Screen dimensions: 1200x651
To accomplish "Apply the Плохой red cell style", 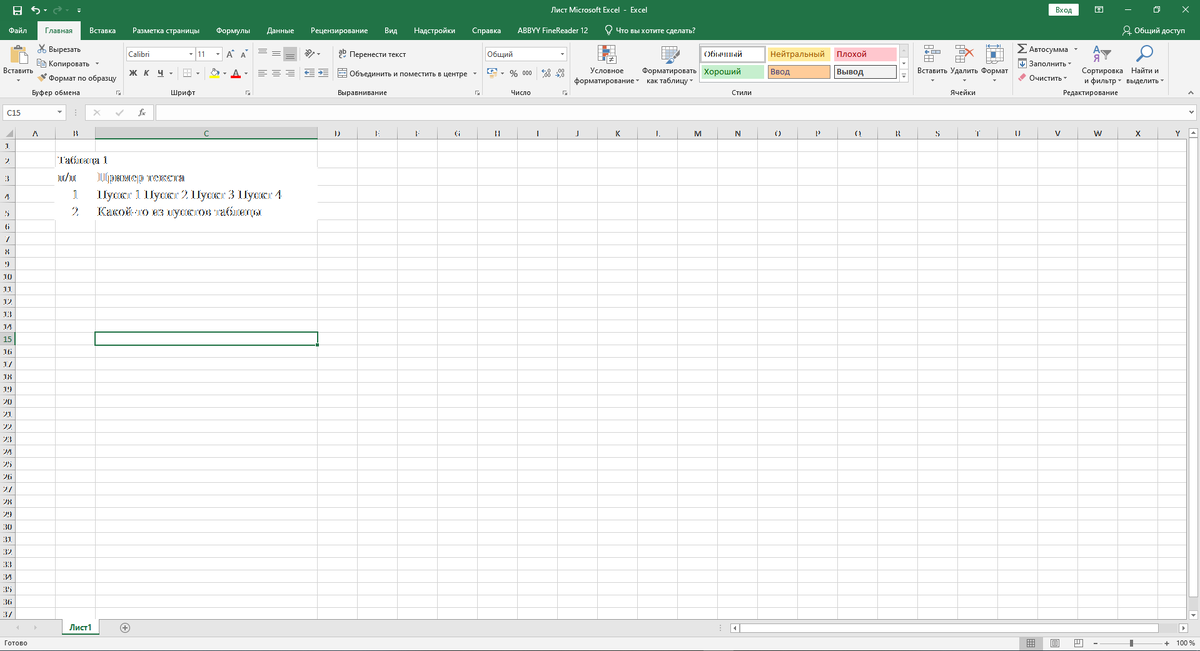I will click(x=865, y=54).
